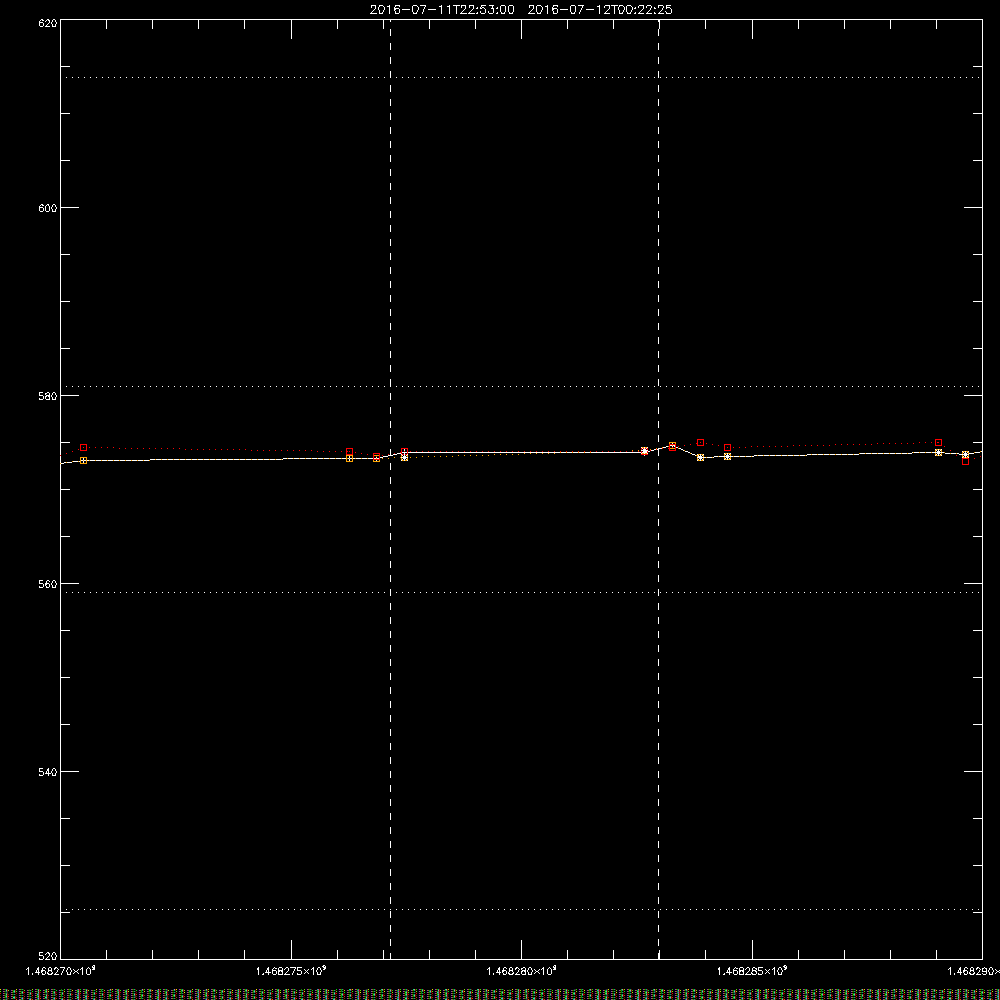1000x1000 pixels.
Task: Select the 520 y-axis label
Action: click(48, 956)
